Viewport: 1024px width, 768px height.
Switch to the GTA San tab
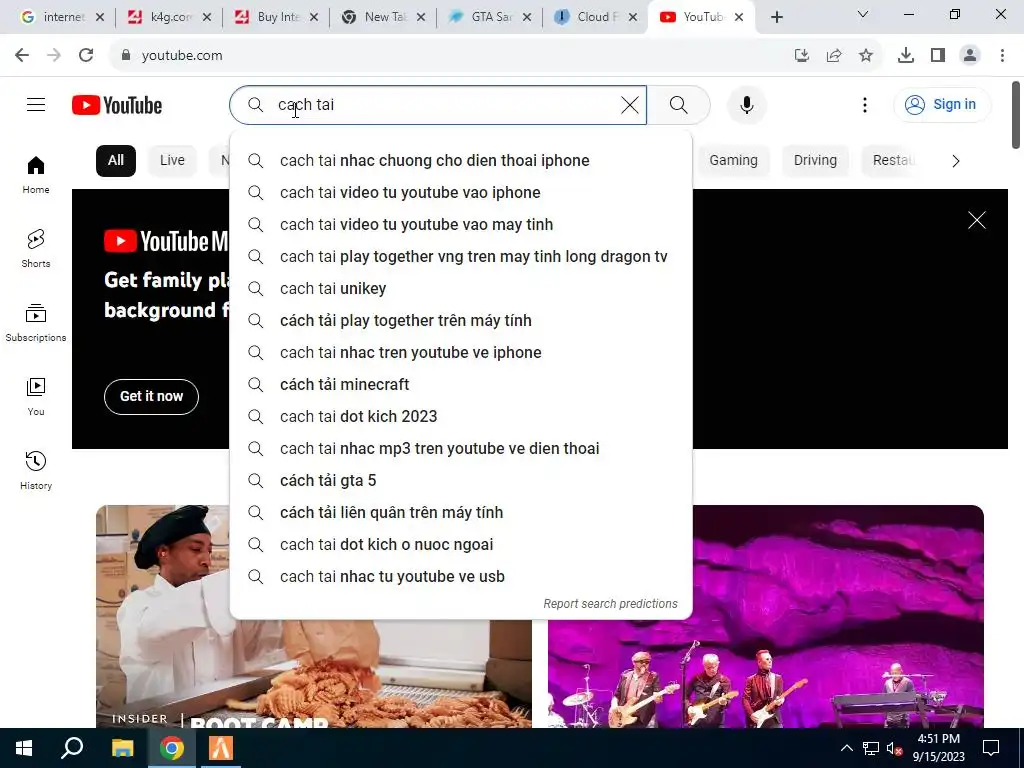tap(490, 17)
